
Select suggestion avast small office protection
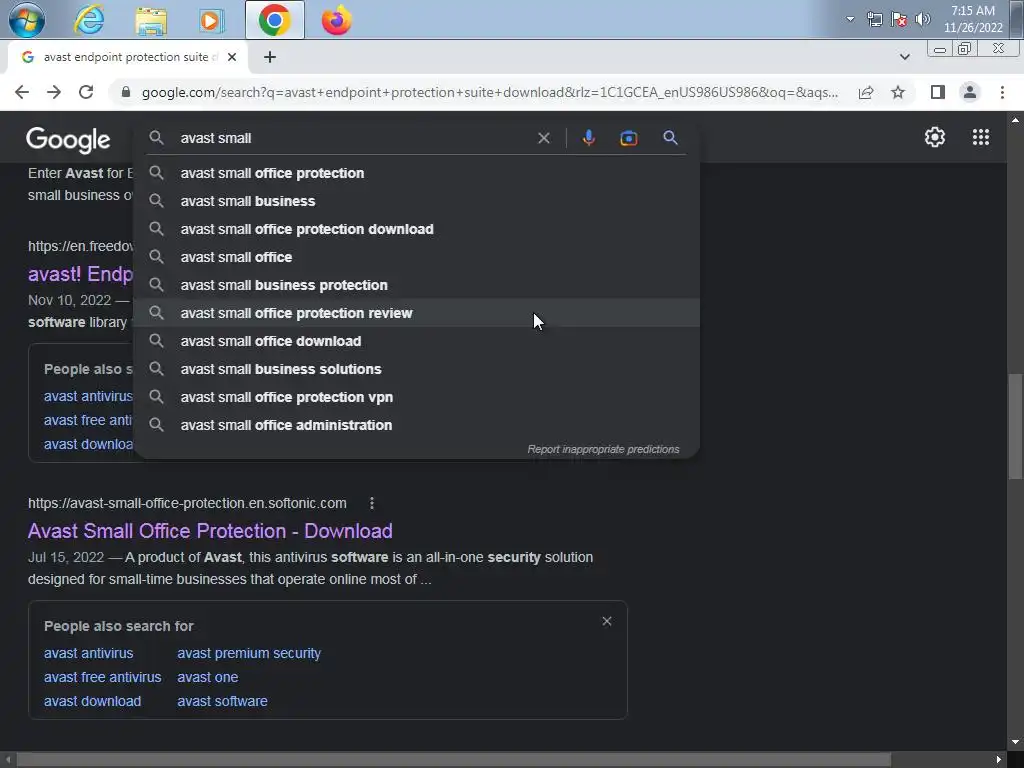pyautogui.click(x=416, y=173)
